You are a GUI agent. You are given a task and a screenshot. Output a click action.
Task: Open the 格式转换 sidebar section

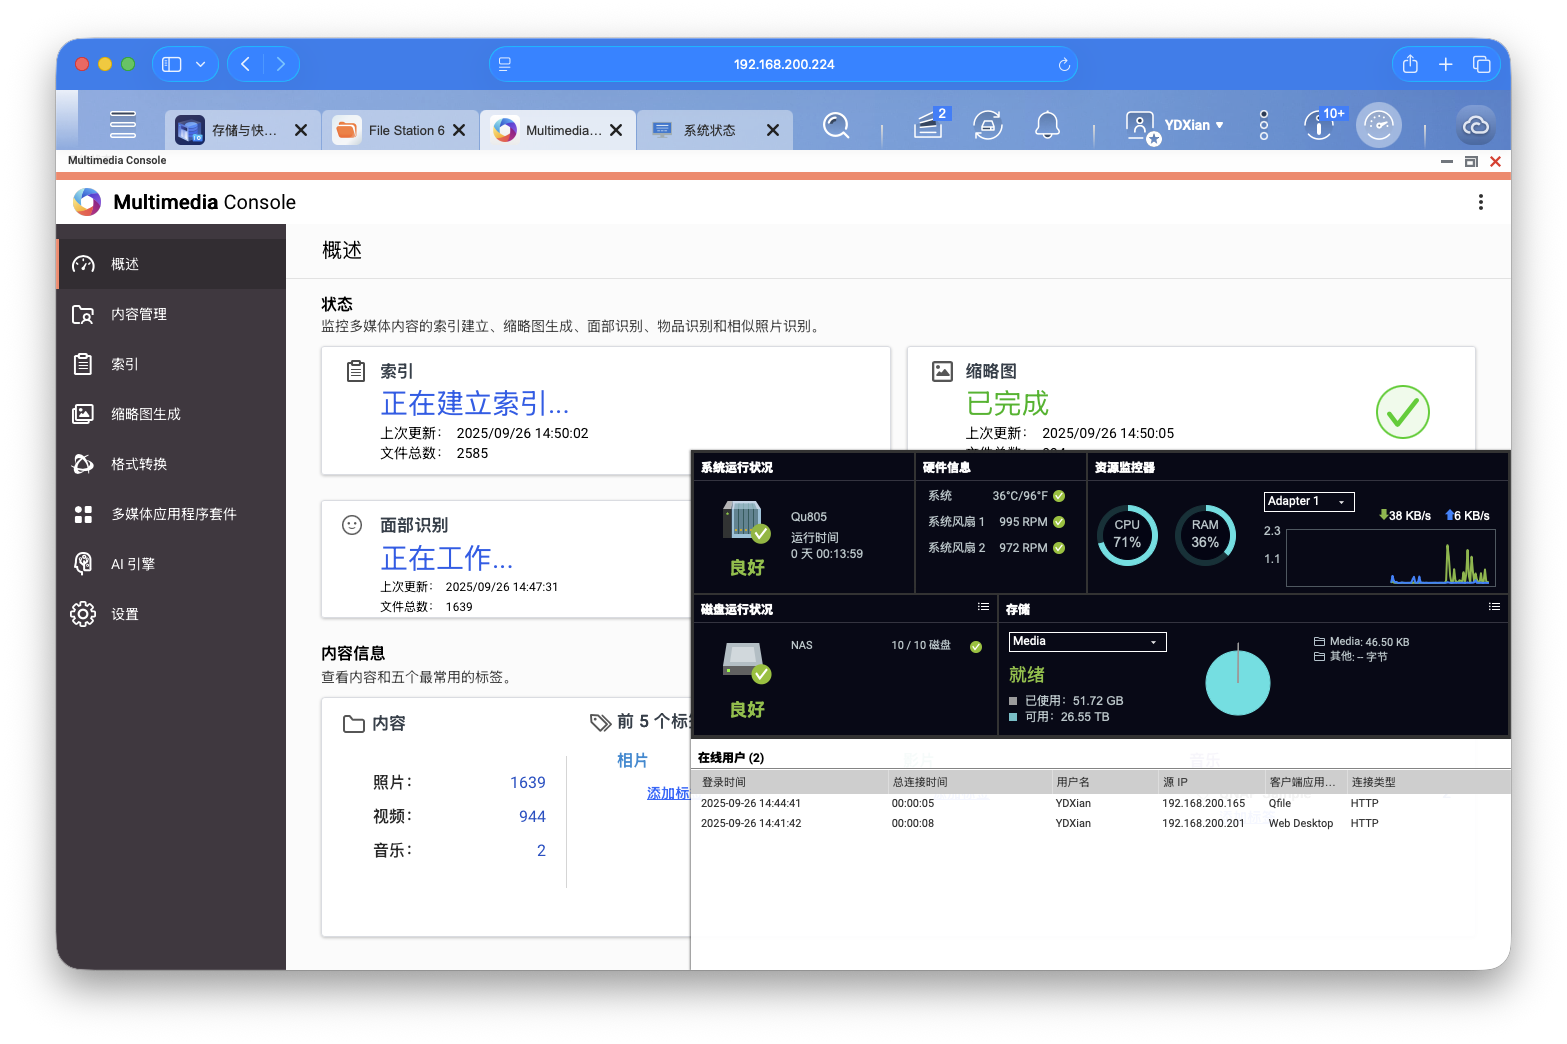[140, 463]
